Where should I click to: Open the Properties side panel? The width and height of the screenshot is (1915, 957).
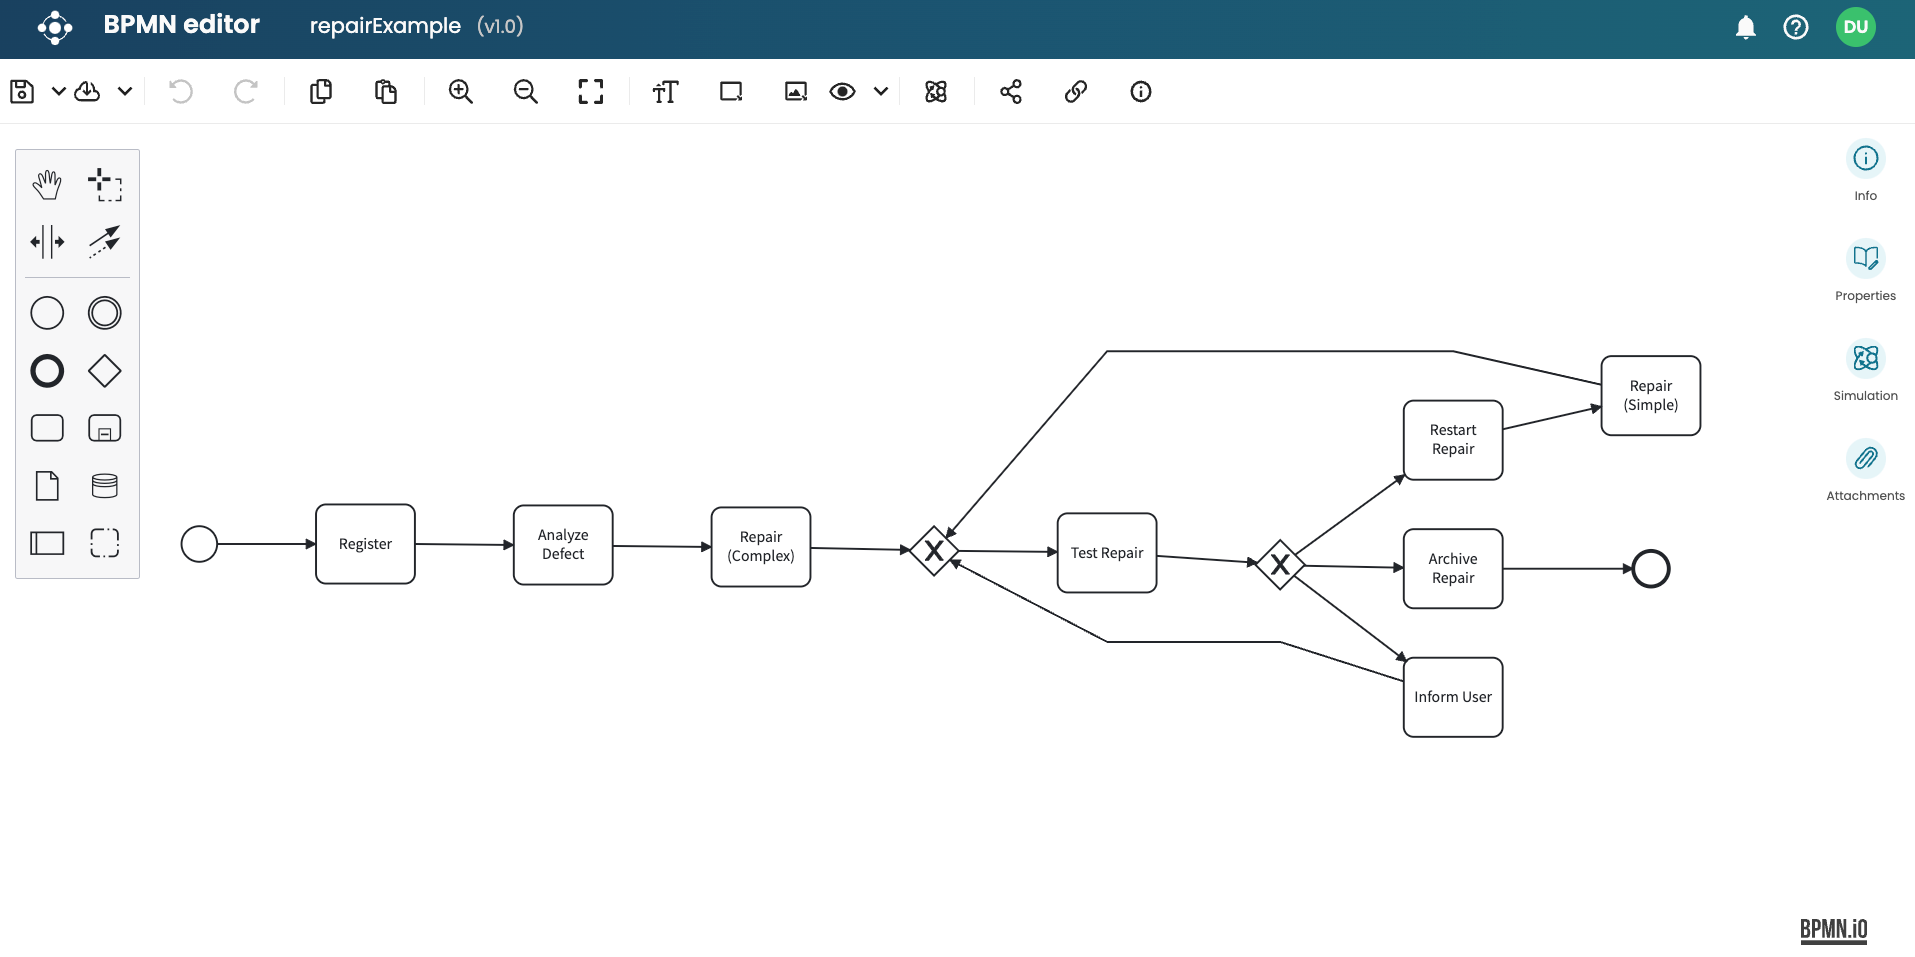[x=1865, y=270]
